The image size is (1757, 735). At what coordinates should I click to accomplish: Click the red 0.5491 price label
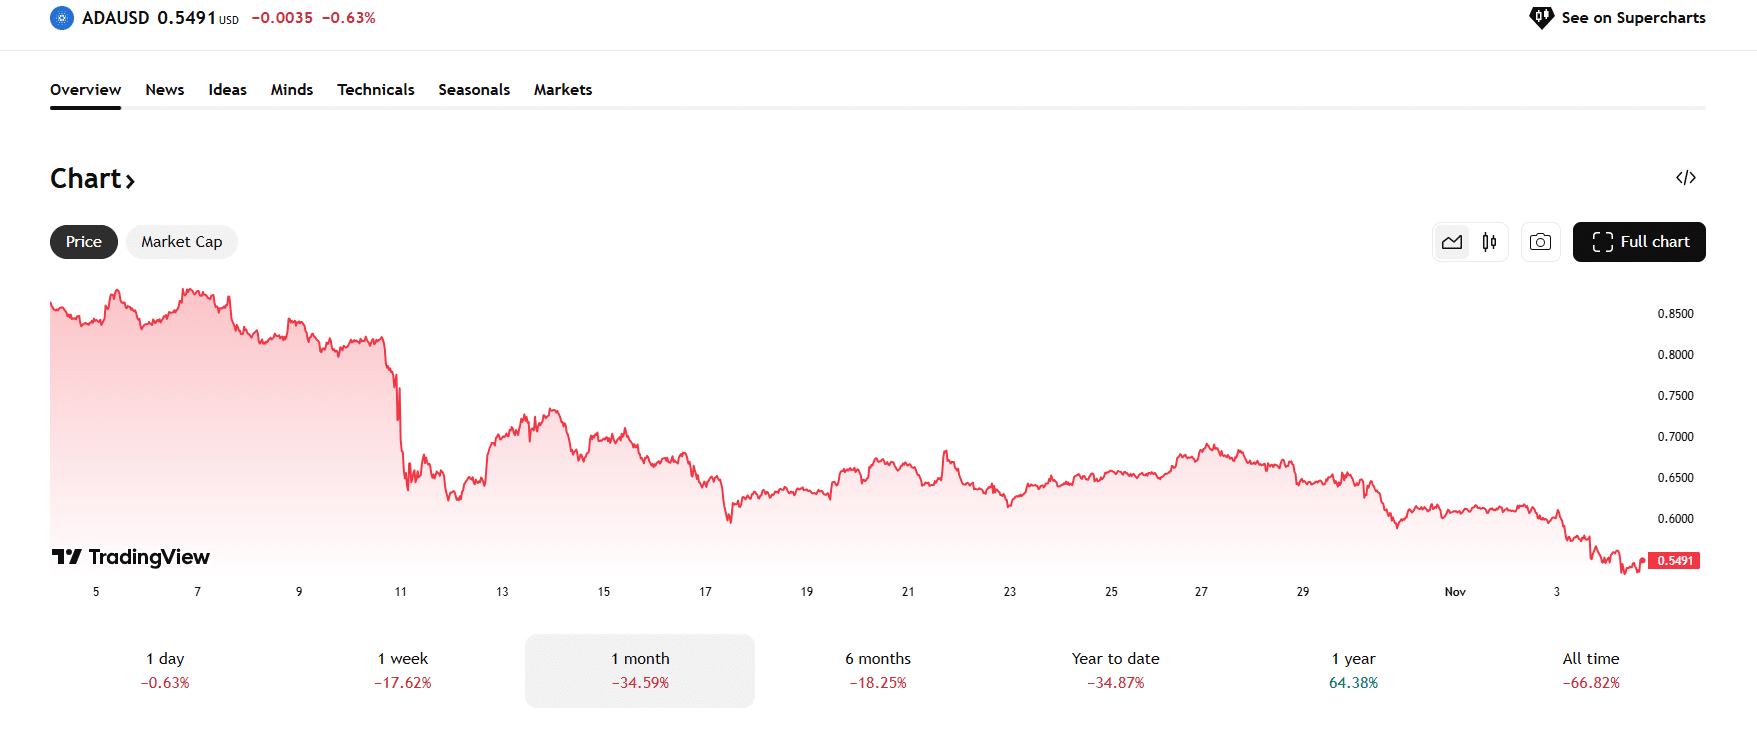click(x=1674, y=561)
